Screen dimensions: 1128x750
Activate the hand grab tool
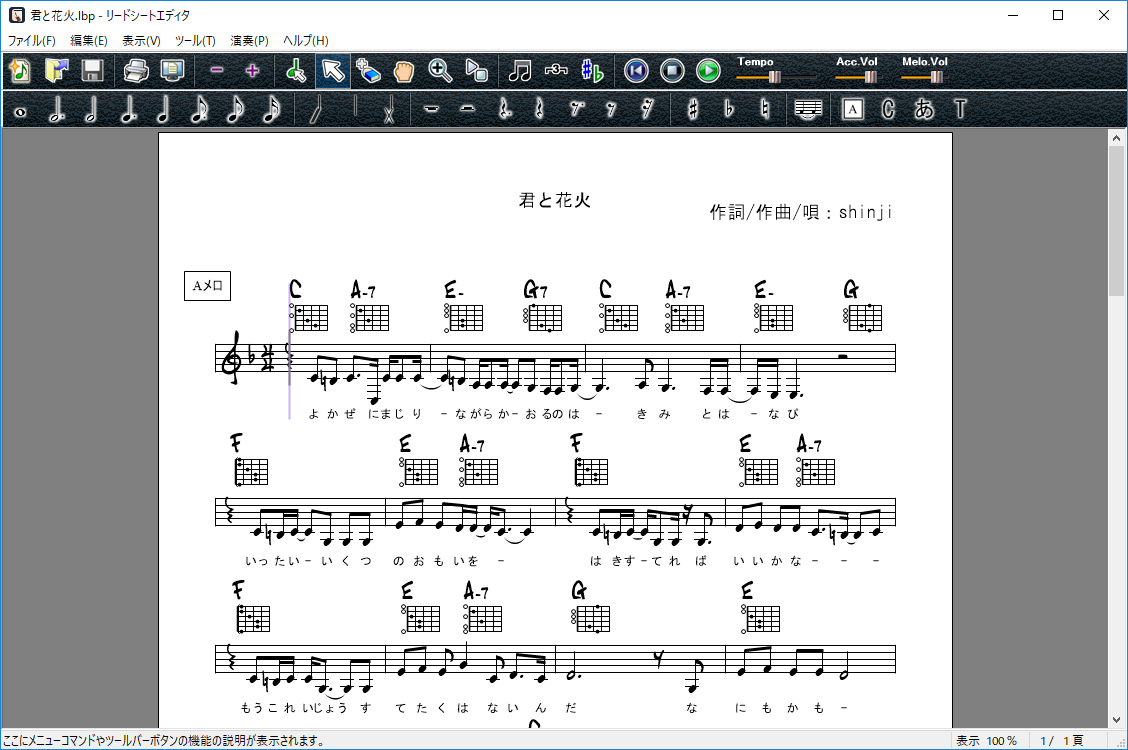tap(404, 70)
